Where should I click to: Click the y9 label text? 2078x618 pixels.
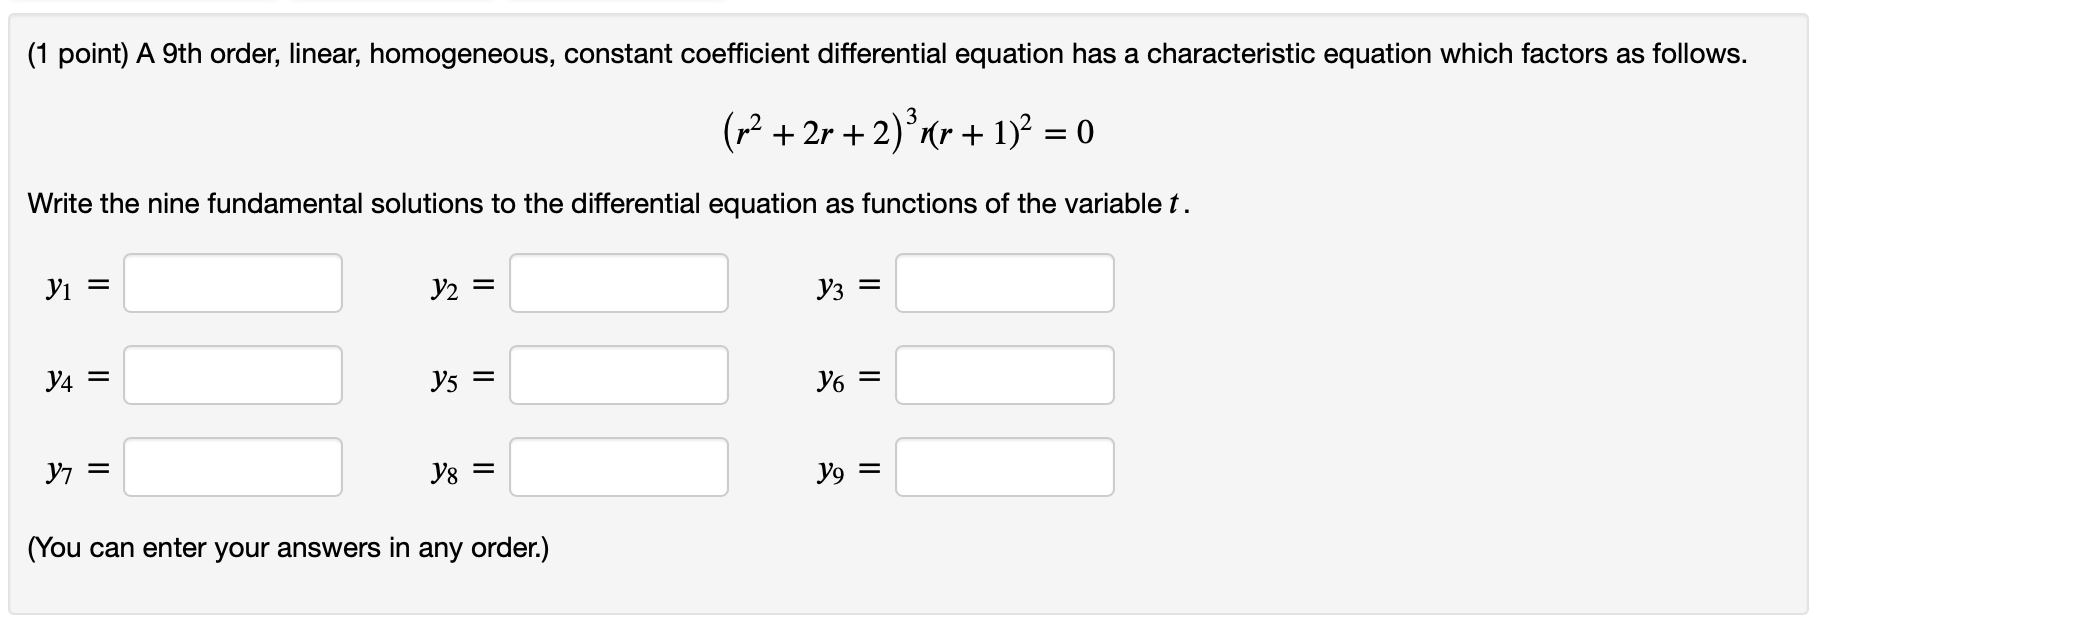[831, 471]
